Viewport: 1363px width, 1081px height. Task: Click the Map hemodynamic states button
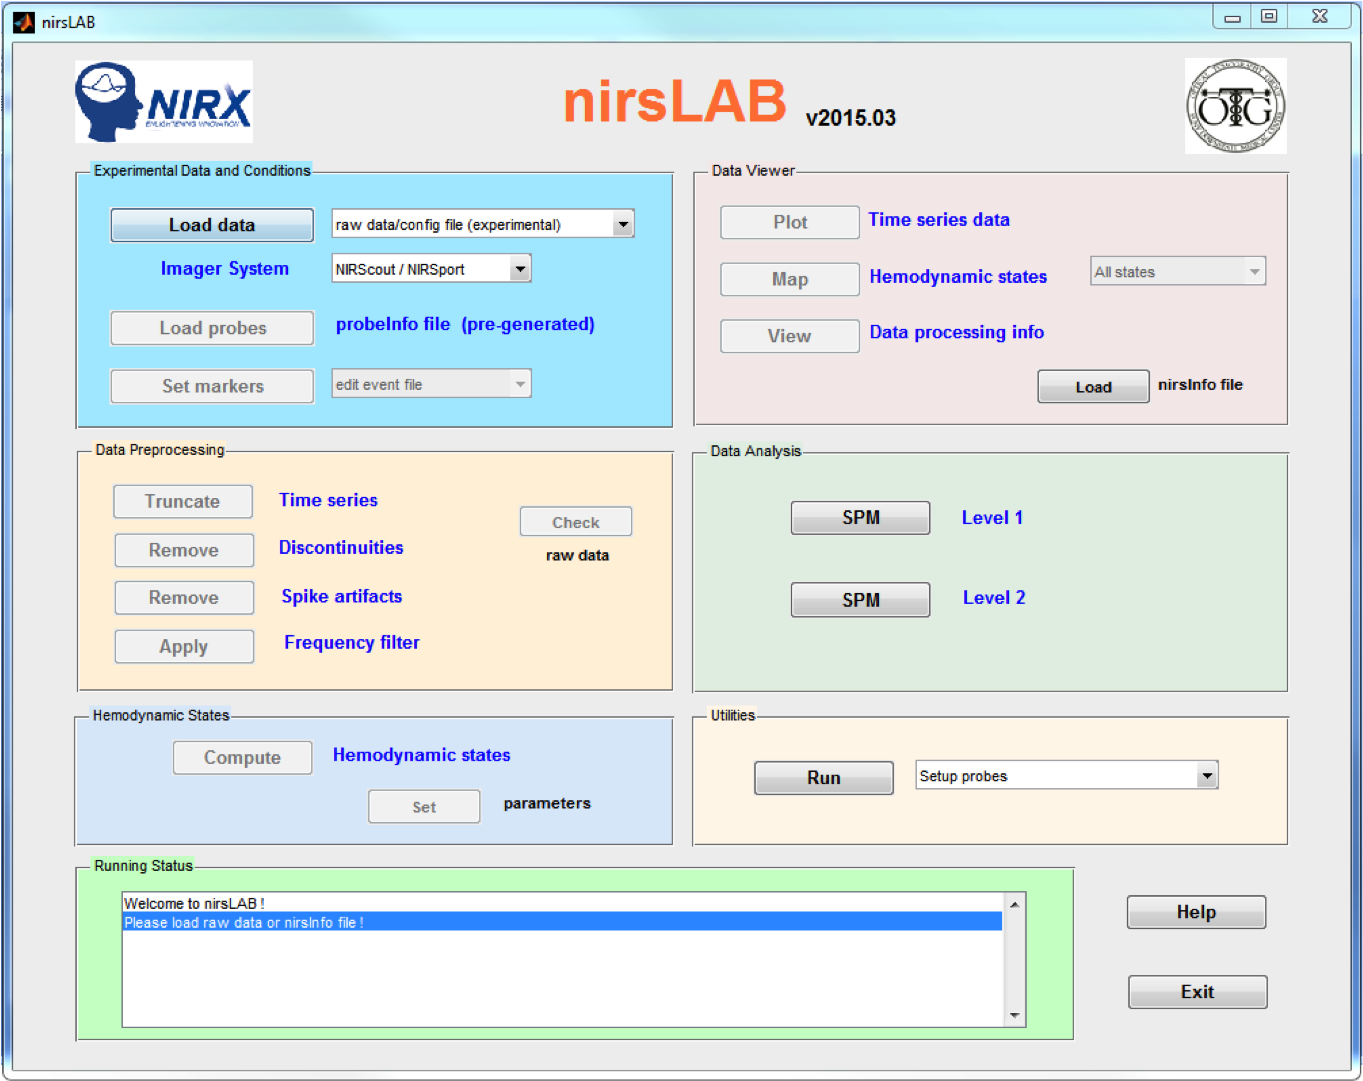coord(790,279)
